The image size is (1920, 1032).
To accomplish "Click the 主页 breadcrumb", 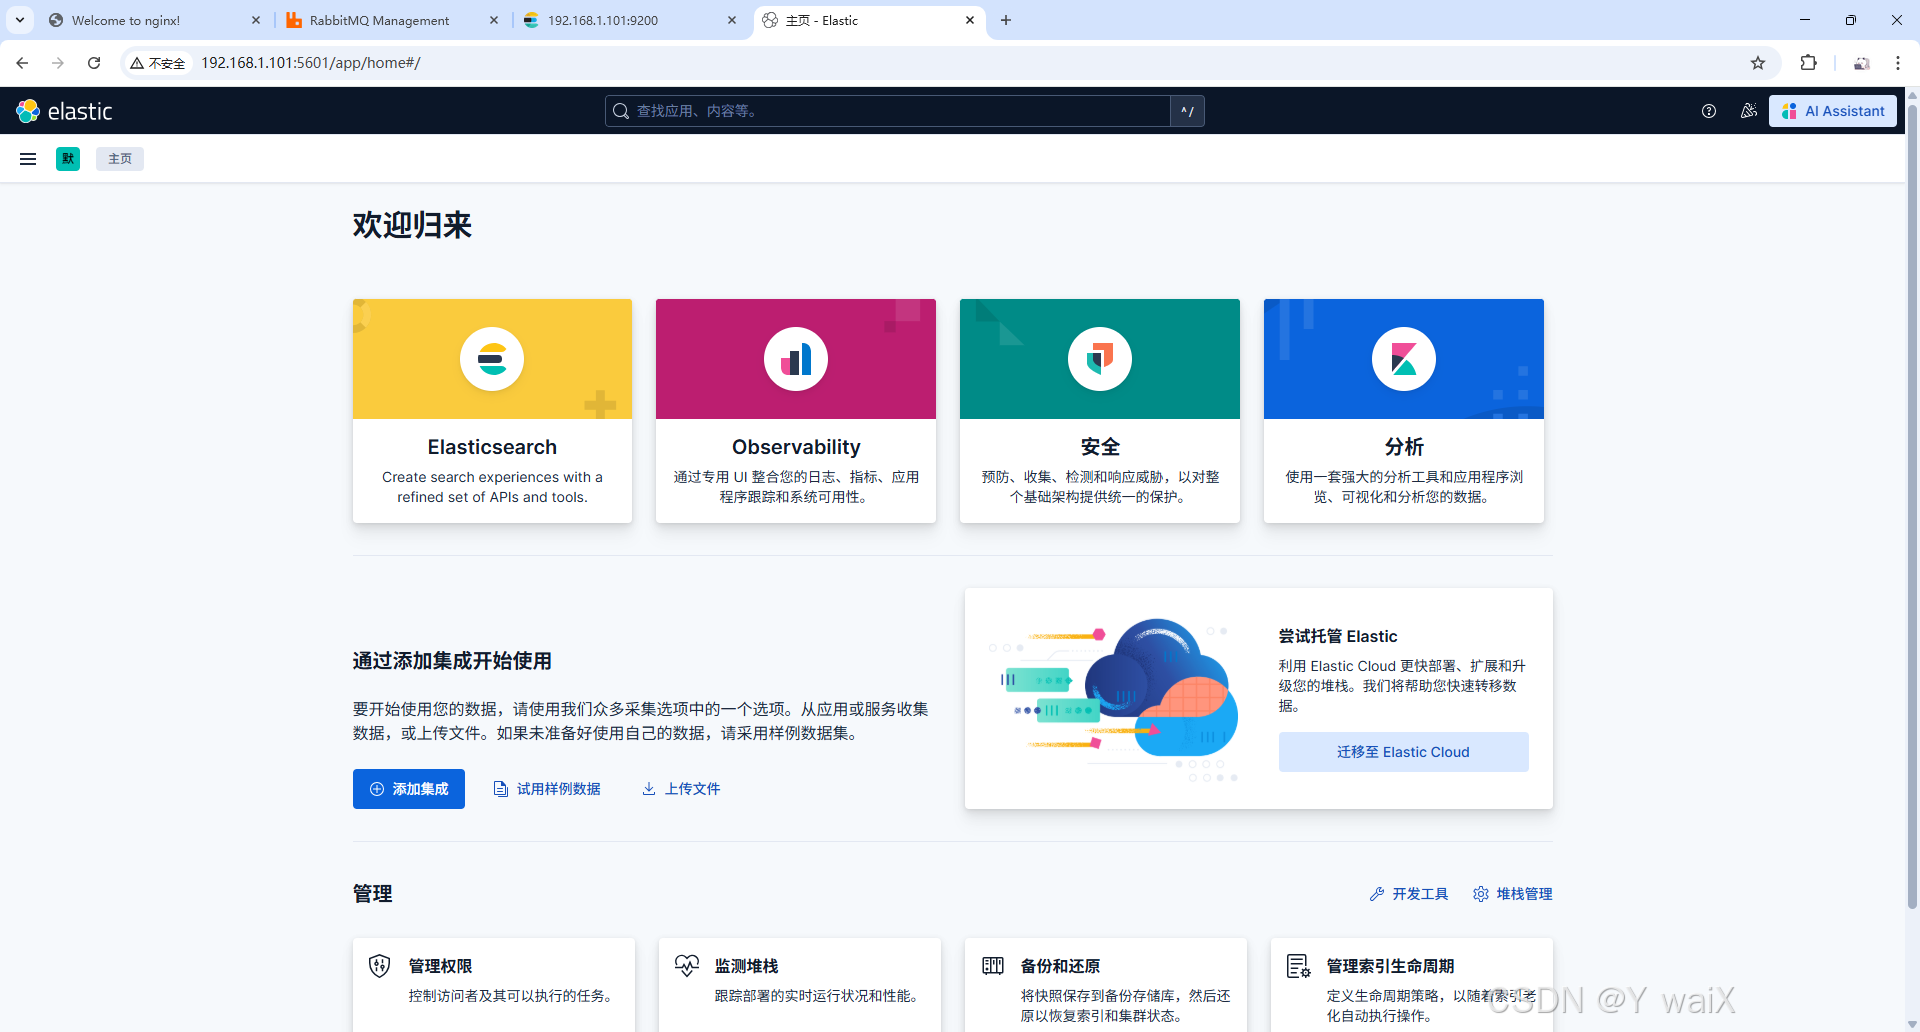I will point(120,159).
